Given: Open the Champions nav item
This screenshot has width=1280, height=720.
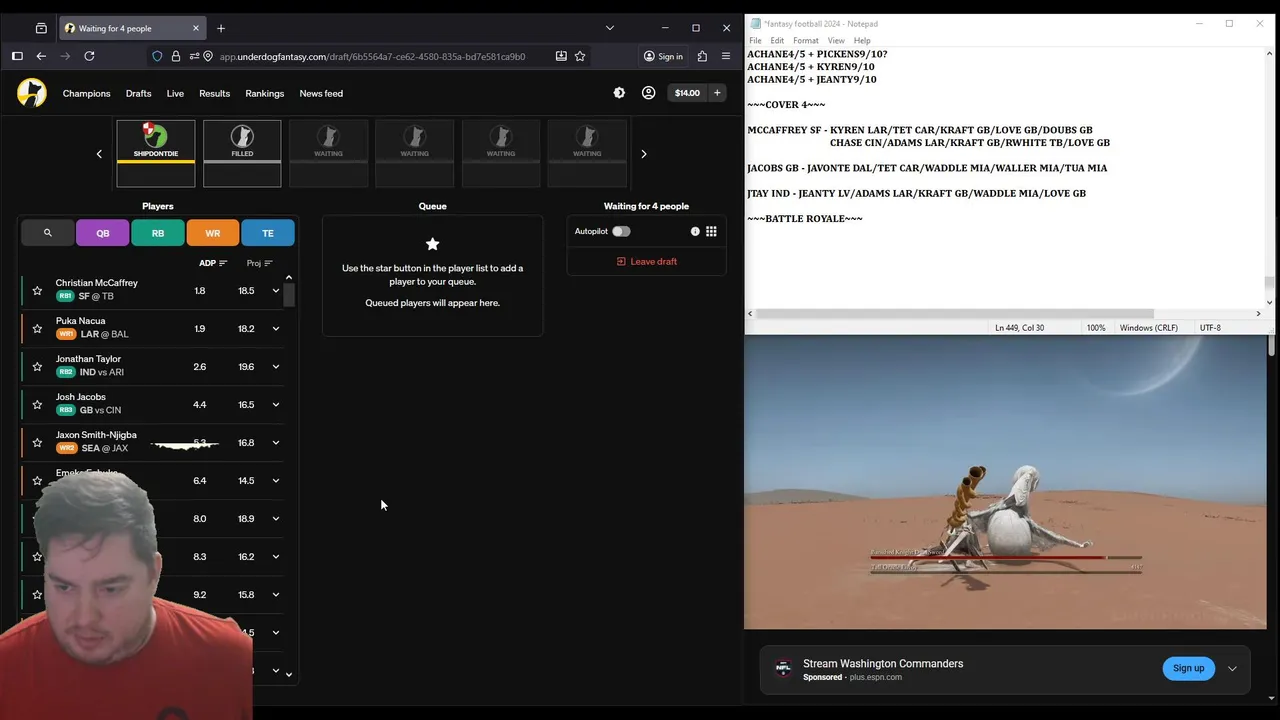Looking at the screenshot, I should click(x=87, y=93).
